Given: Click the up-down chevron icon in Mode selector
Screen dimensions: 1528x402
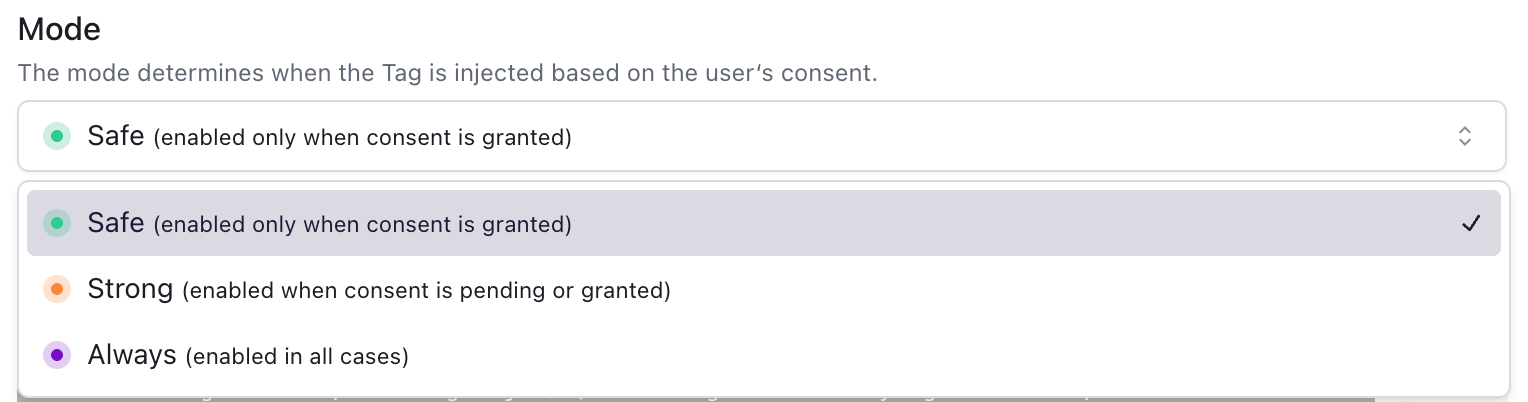Looking at the screenshot, I should [x=1464, y=136].
